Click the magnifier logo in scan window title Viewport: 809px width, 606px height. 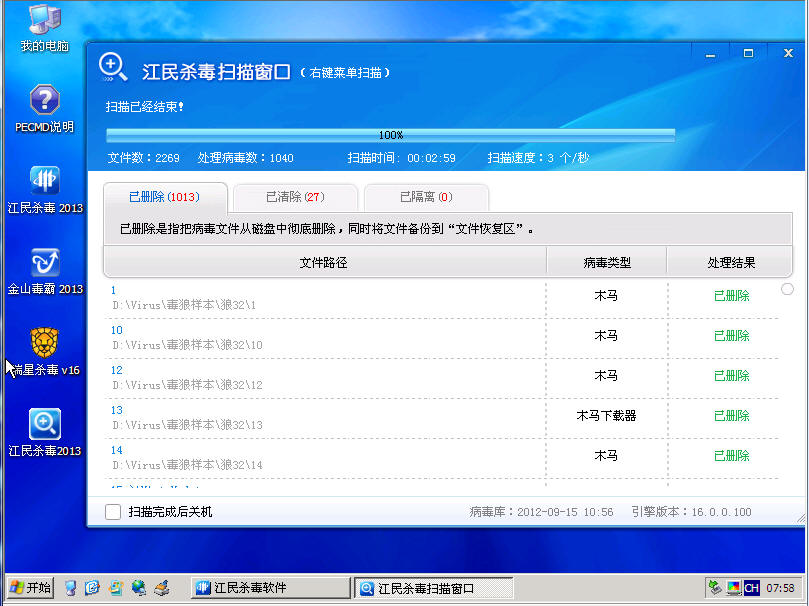[113, 68]
